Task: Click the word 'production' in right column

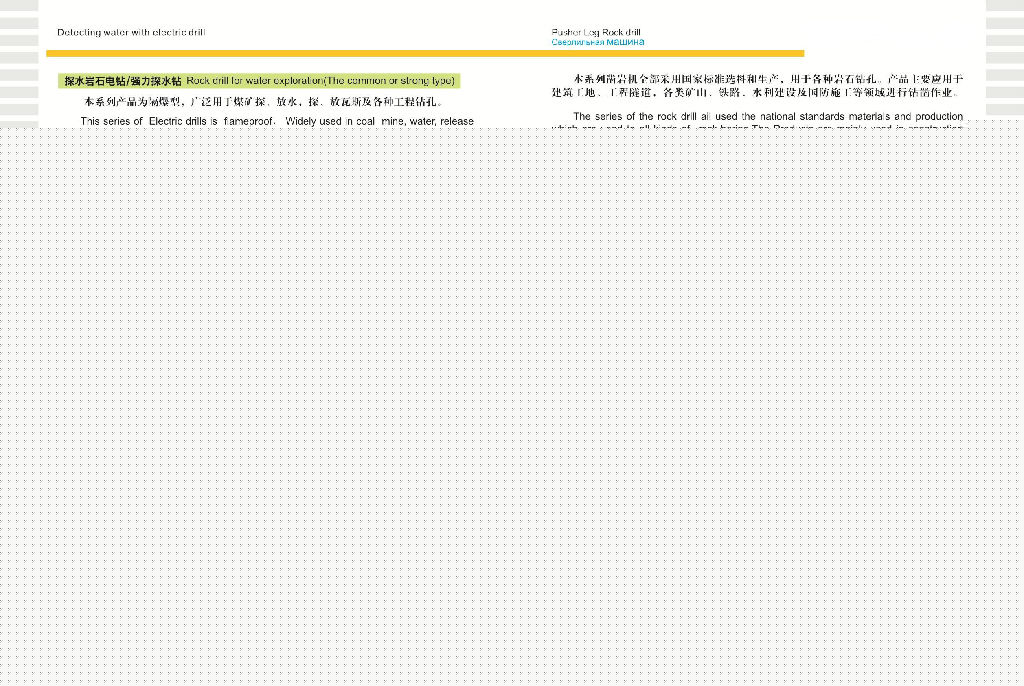Action: [x=938, y=117]
